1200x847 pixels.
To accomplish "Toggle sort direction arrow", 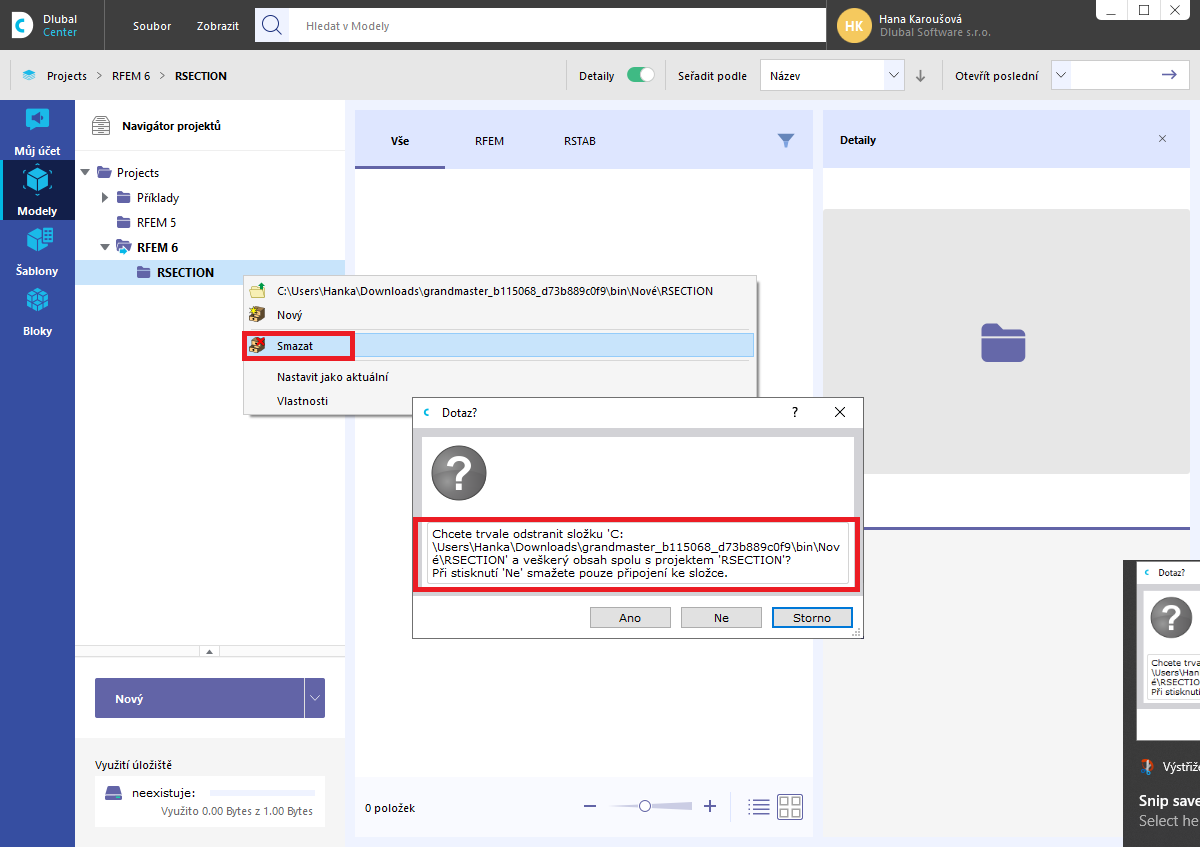I will tap(921, 76).
